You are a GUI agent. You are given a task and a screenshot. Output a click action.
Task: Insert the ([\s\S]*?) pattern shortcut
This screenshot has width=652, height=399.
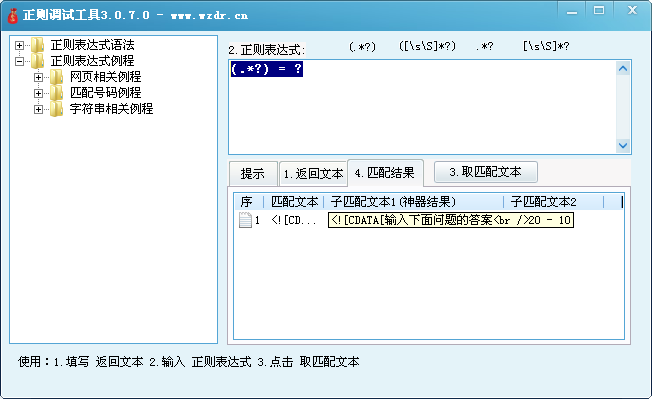[x=427, y=46]
